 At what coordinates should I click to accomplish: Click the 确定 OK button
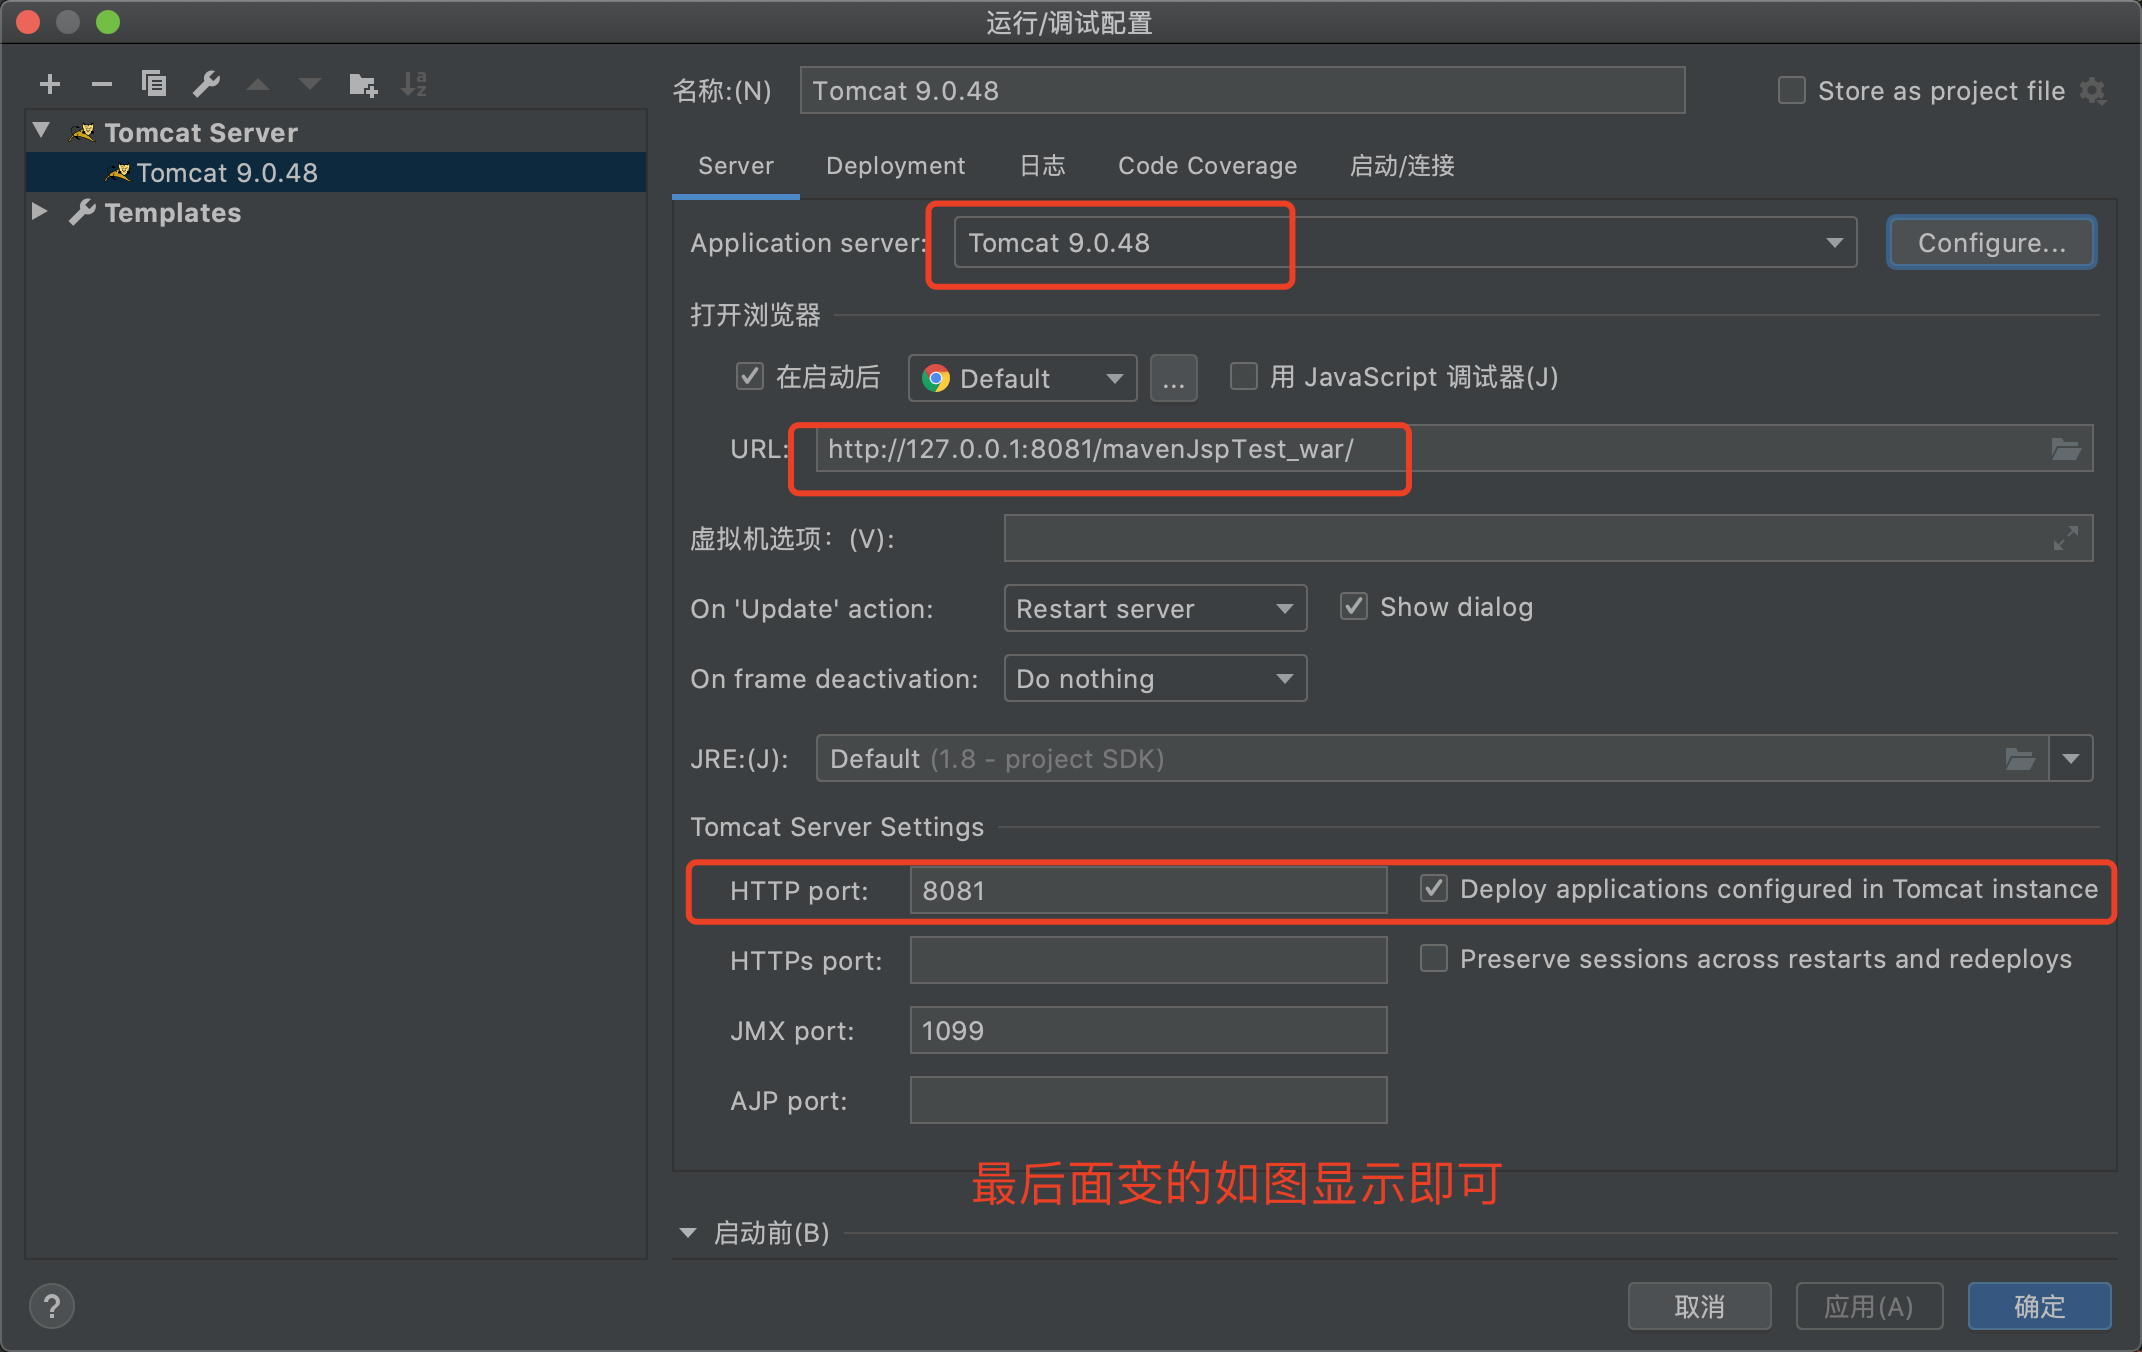coord(2040,1306)
